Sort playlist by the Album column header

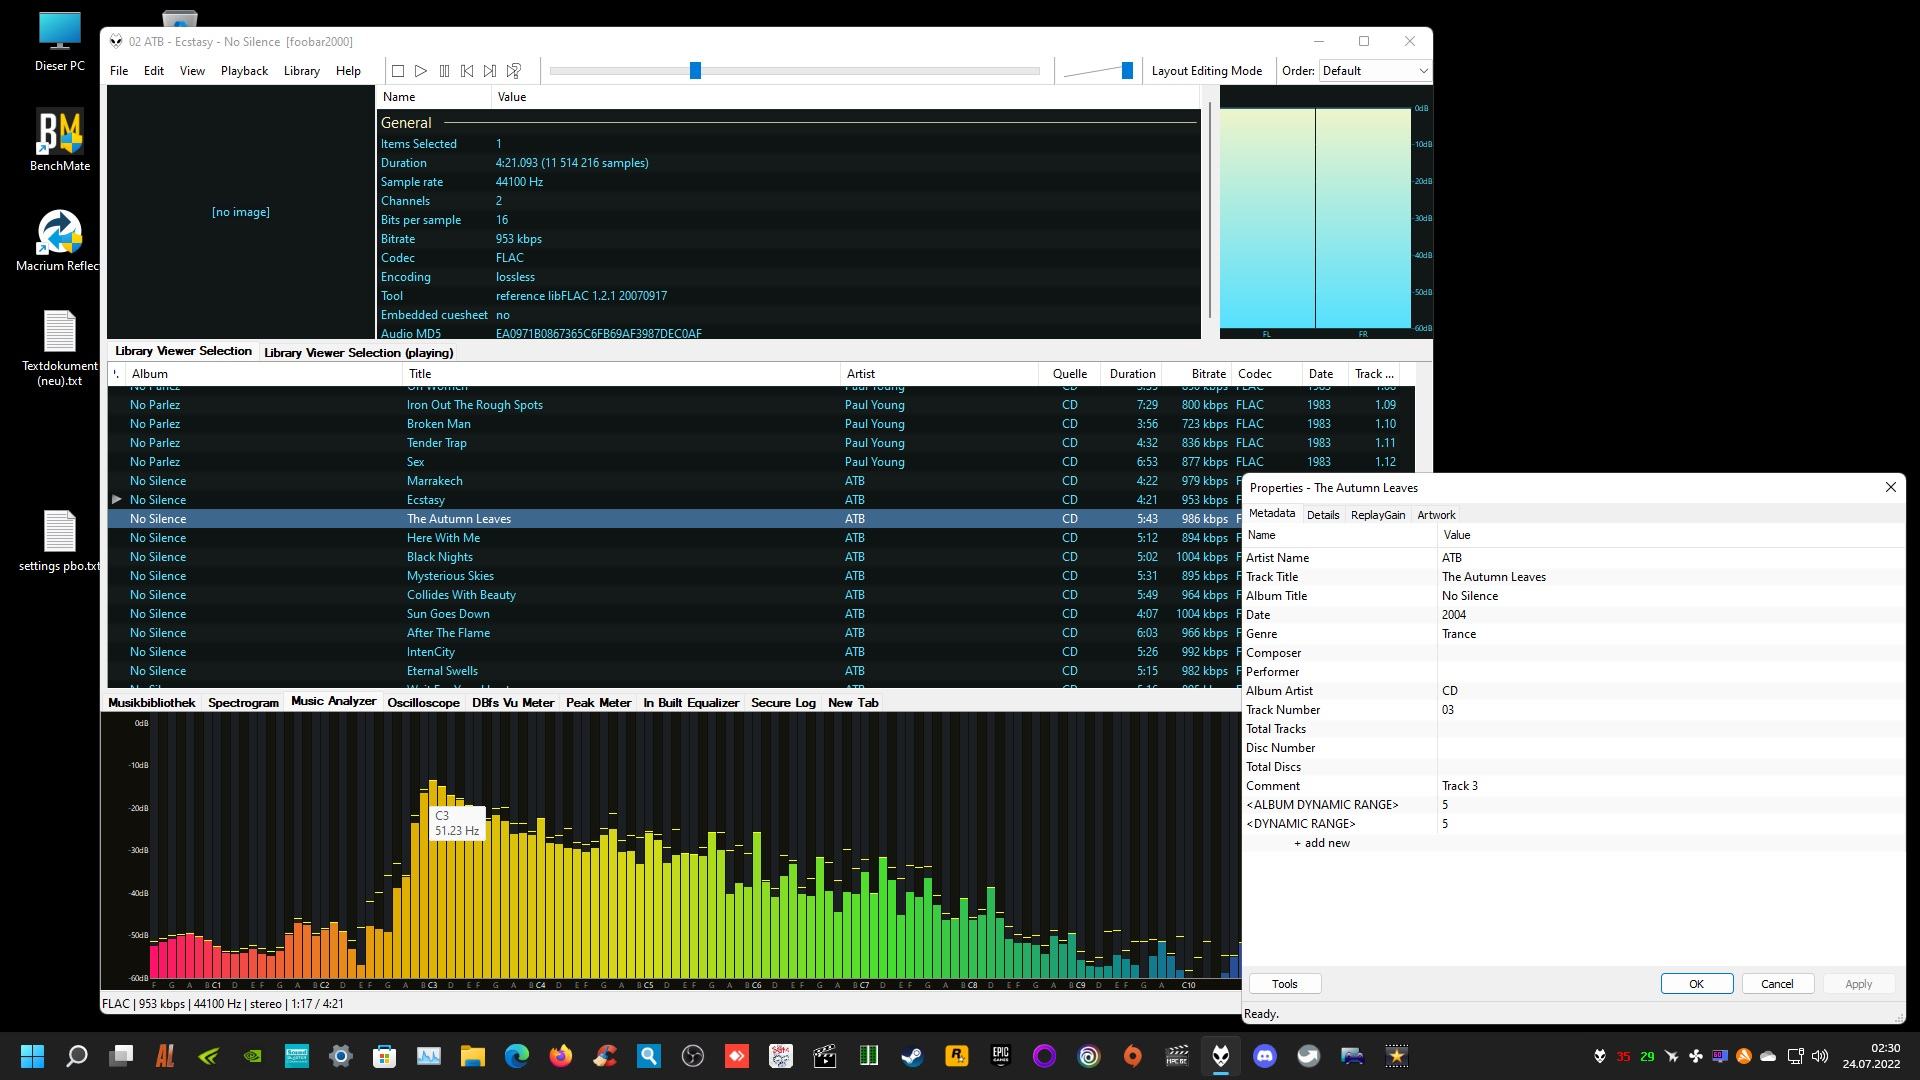coord(264,374)
